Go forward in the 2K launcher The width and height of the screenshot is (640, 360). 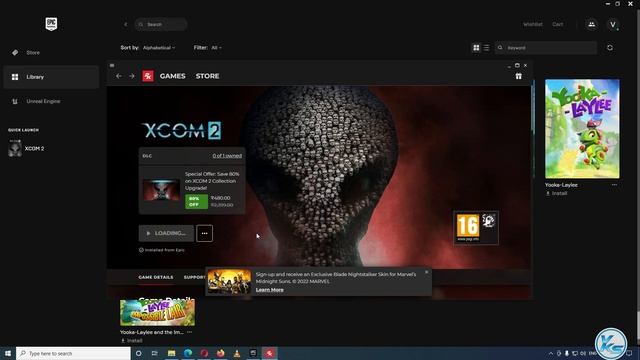(131, 76)
